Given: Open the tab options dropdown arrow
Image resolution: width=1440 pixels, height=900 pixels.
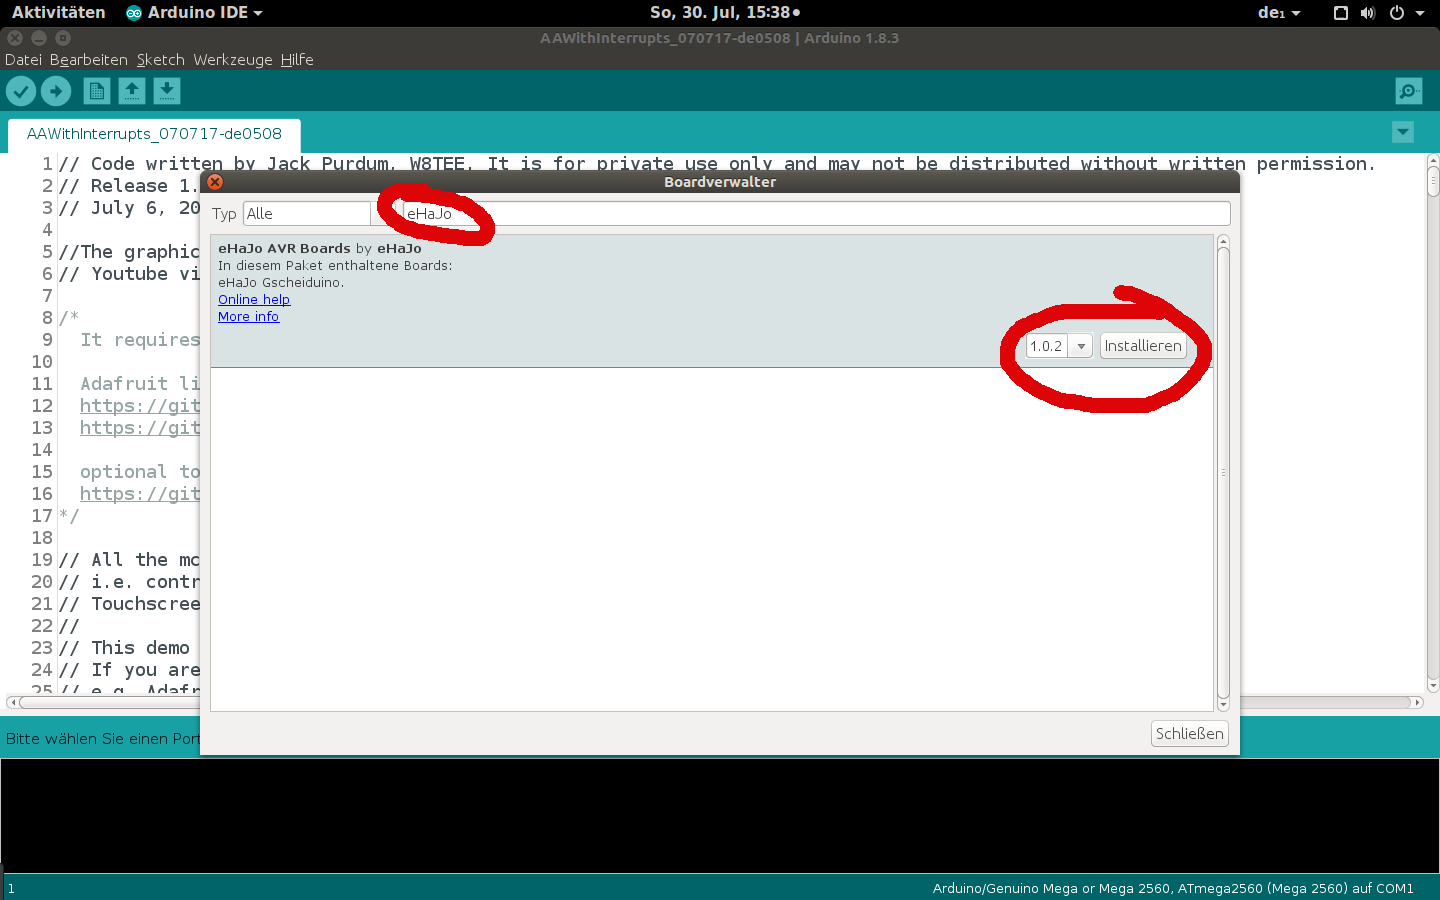Looking at the screenshot, I should pos(1403,132).
